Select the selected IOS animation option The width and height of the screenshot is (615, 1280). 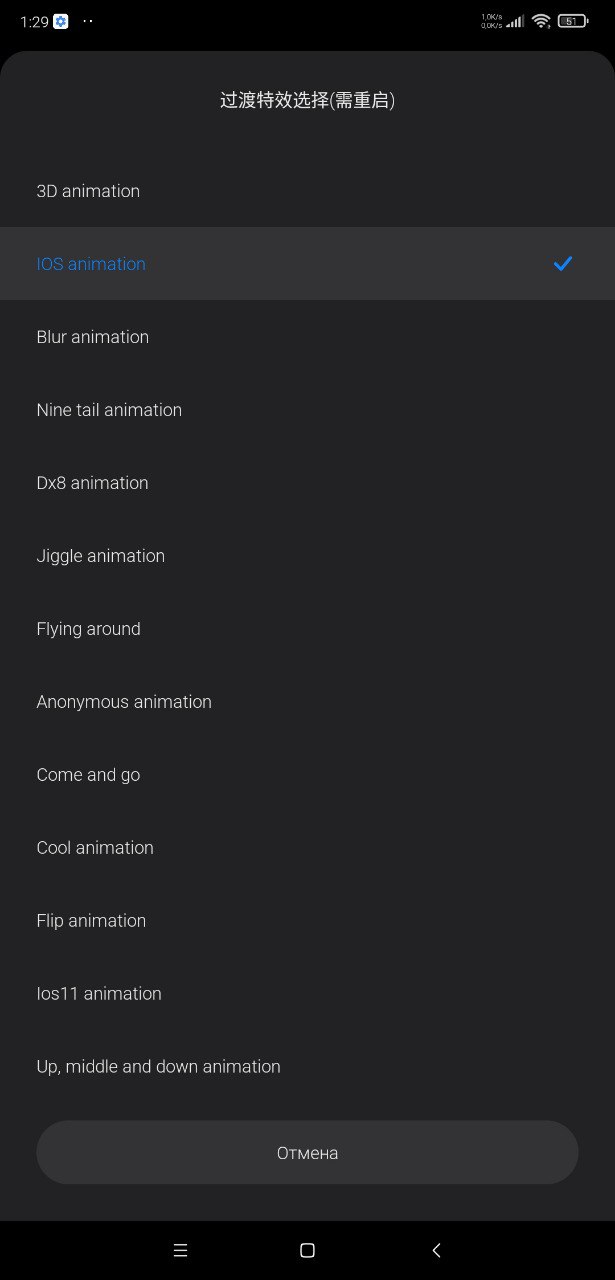click(x=307, y=264)
